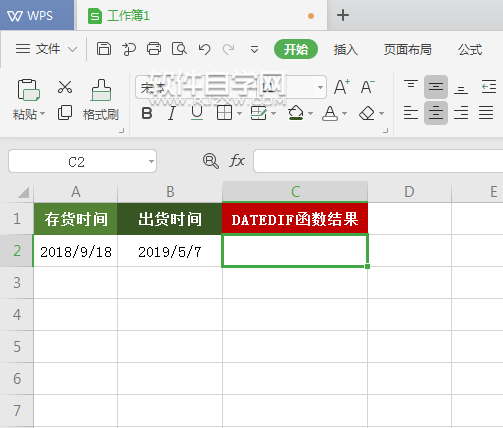Switch to the 插入 ribbon tab

pos(345,50)
